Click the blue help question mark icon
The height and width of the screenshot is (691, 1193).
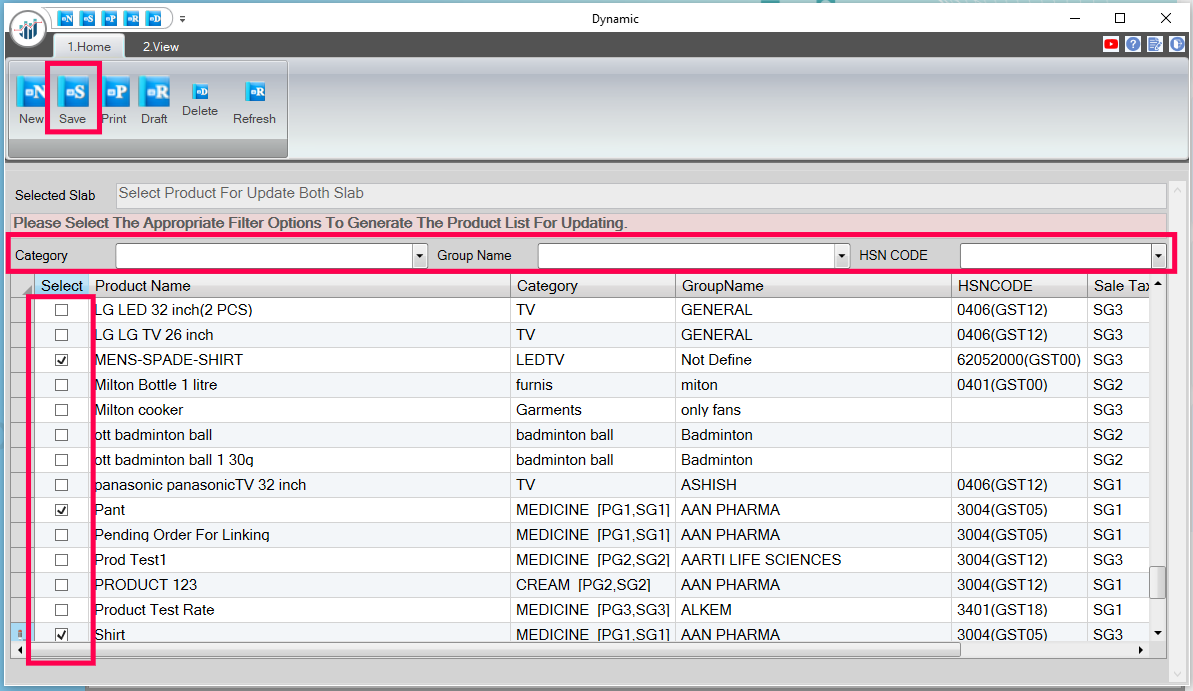tap(1133, 44)
